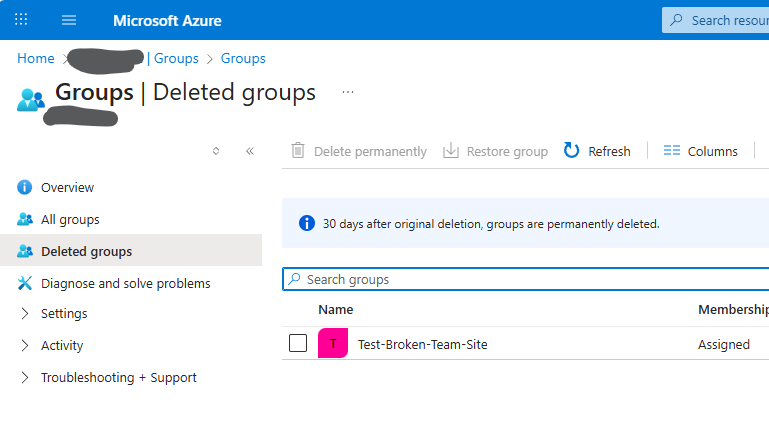
Task: Click the 30 days deletion notice text
Action: 491,224
